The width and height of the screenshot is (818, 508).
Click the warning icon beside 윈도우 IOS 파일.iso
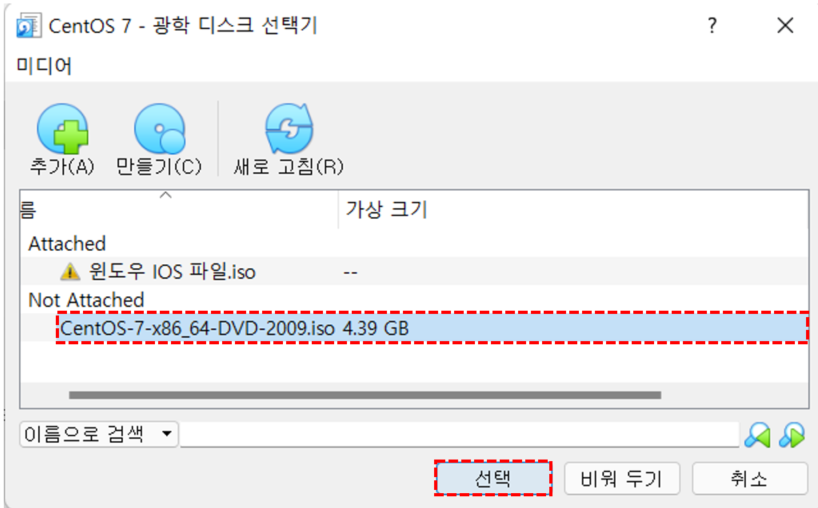point(70,272)
